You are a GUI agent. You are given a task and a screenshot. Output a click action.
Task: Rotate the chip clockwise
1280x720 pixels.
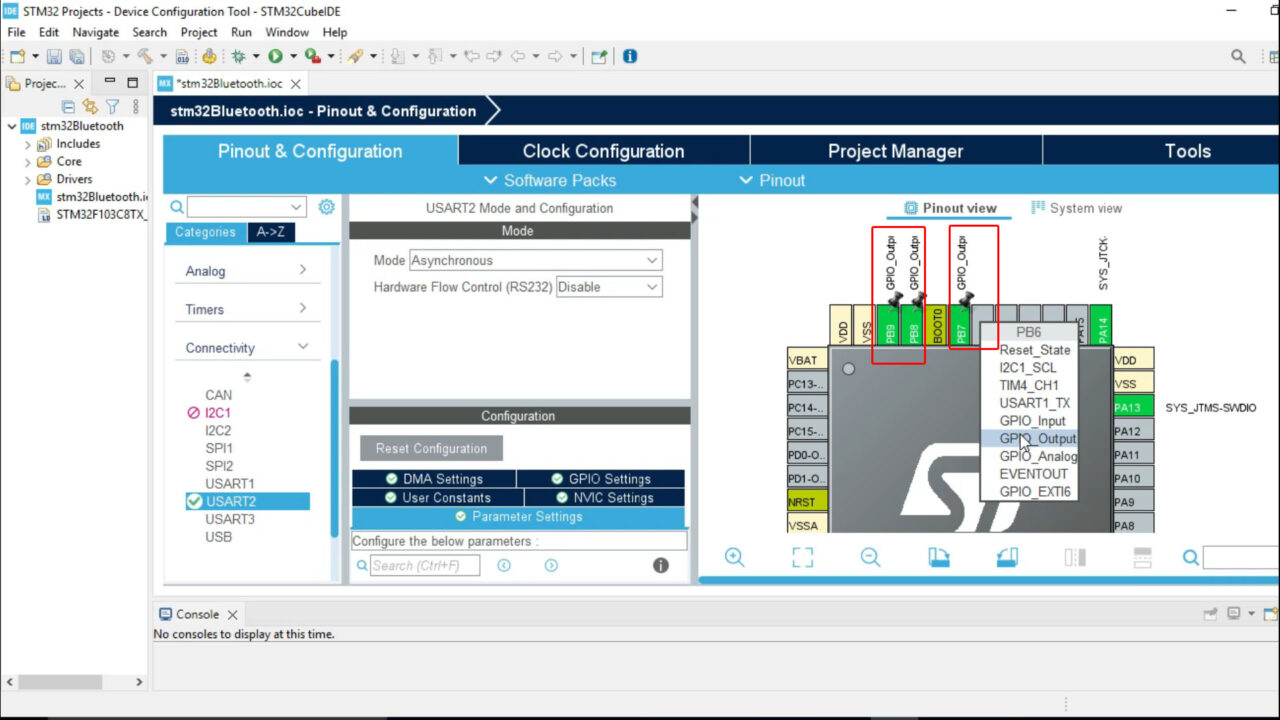[x=938, y=558]
